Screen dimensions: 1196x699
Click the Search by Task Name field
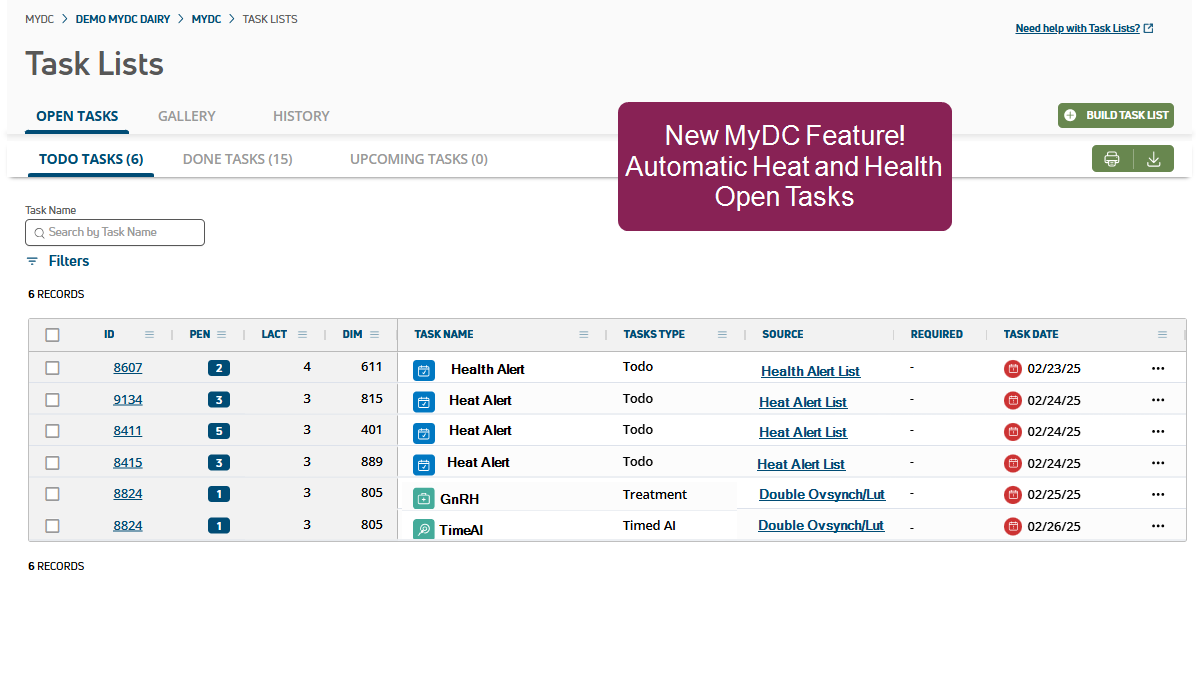click(x=115, y=232)
